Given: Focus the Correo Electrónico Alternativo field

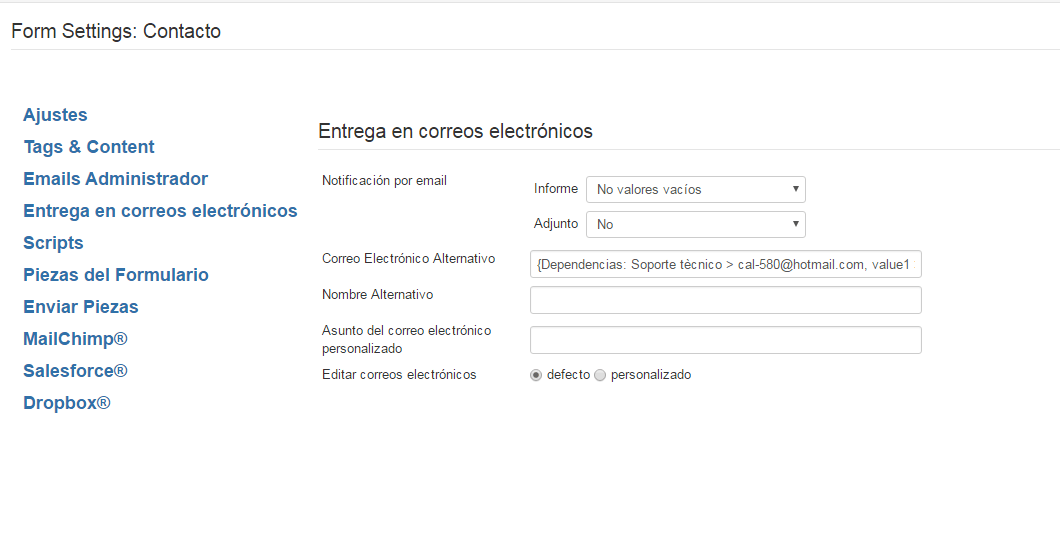Looking at the screenshot, I should pos(725,264).
